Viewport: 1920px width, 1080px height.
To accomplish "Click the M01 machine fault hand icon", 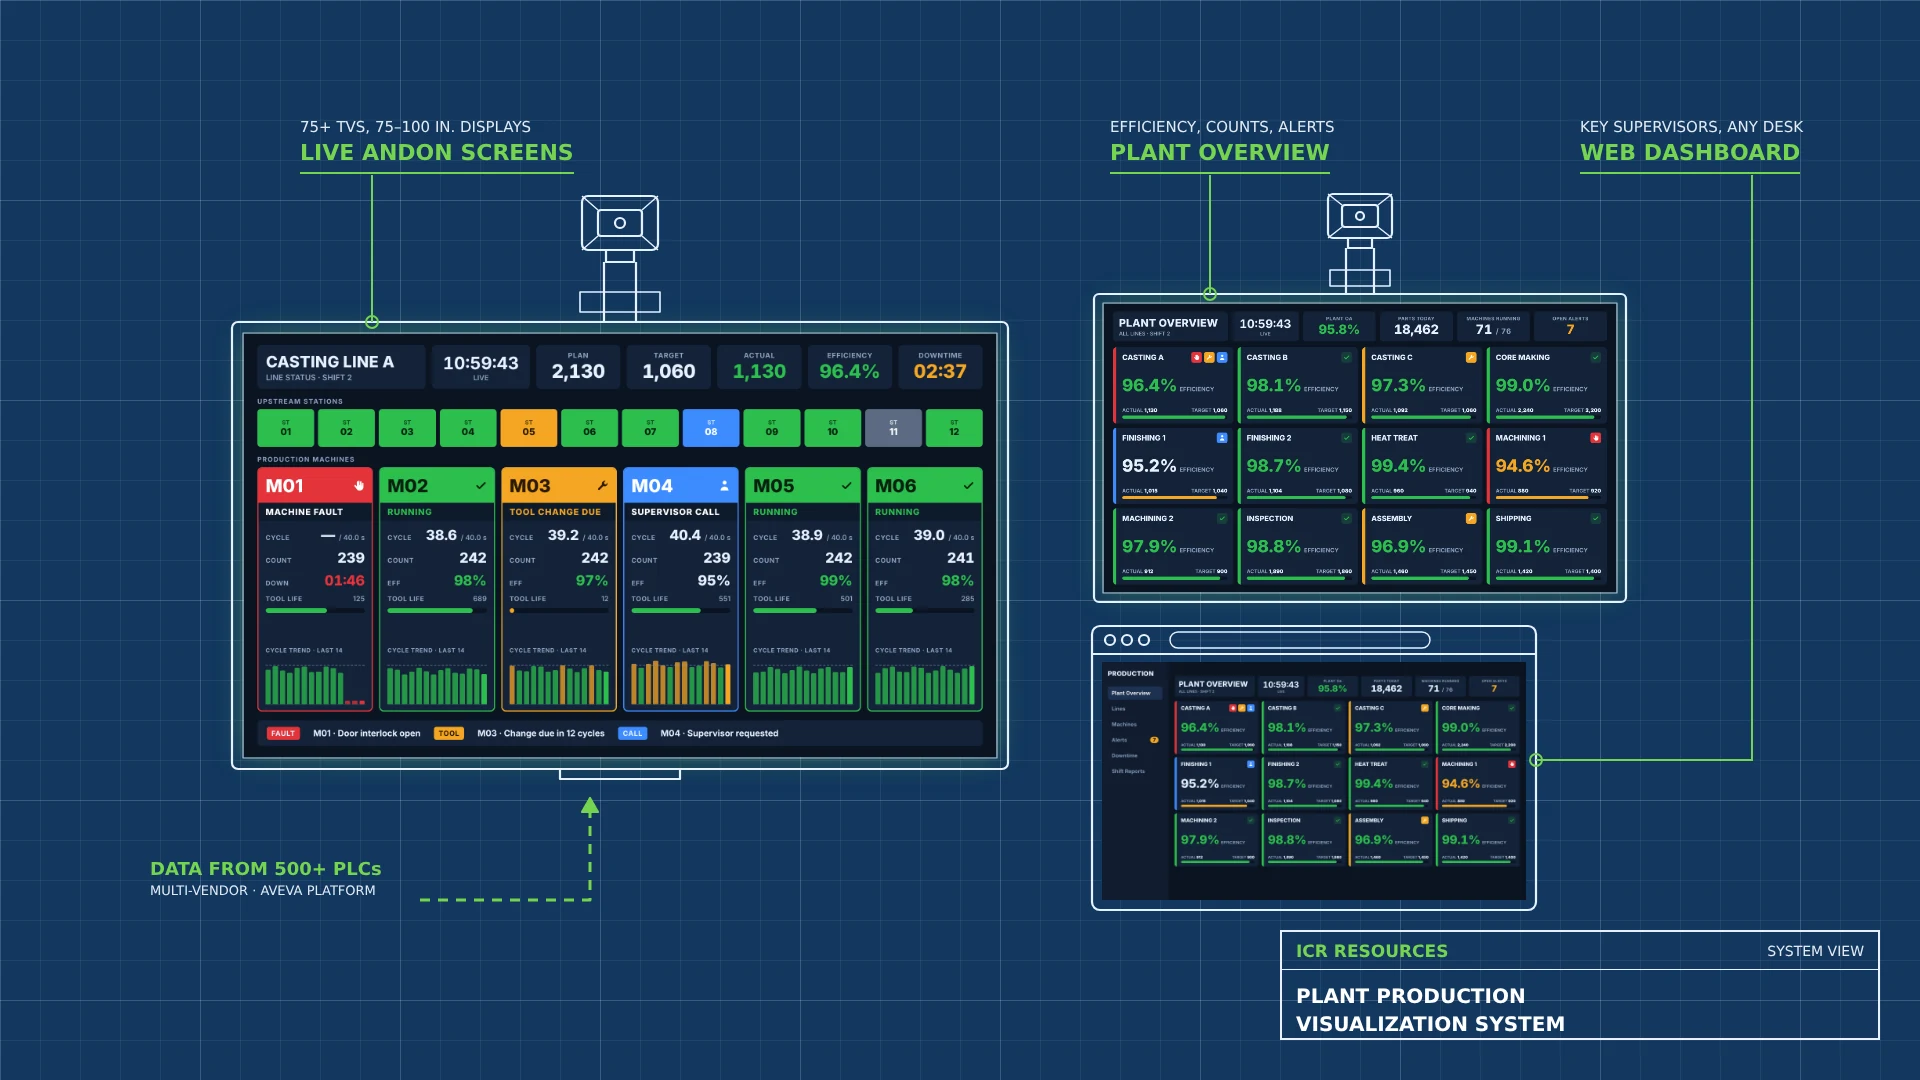I will pyautogui.click(x=359, y=486).
